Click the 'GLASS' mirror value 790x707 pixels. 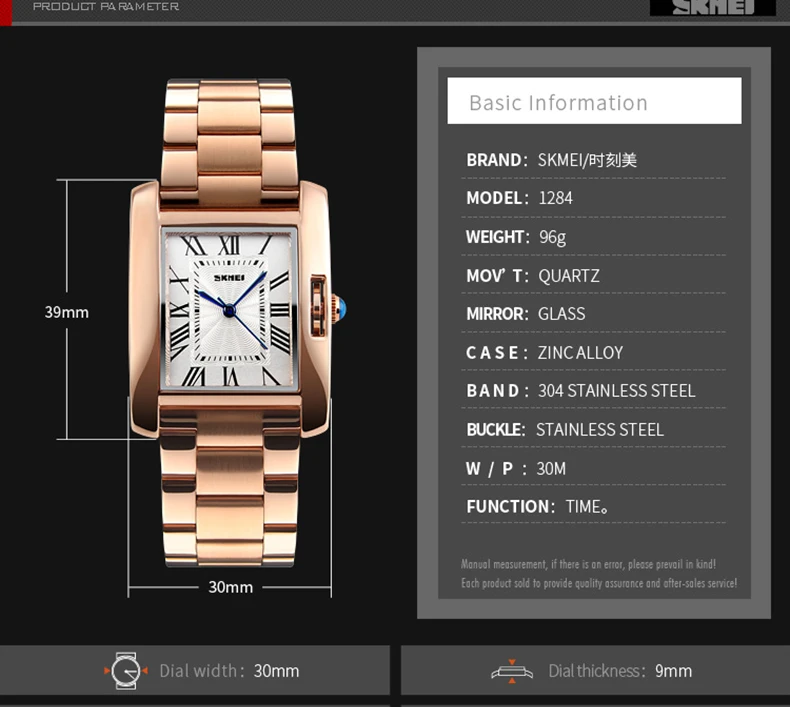pos(562,314)
